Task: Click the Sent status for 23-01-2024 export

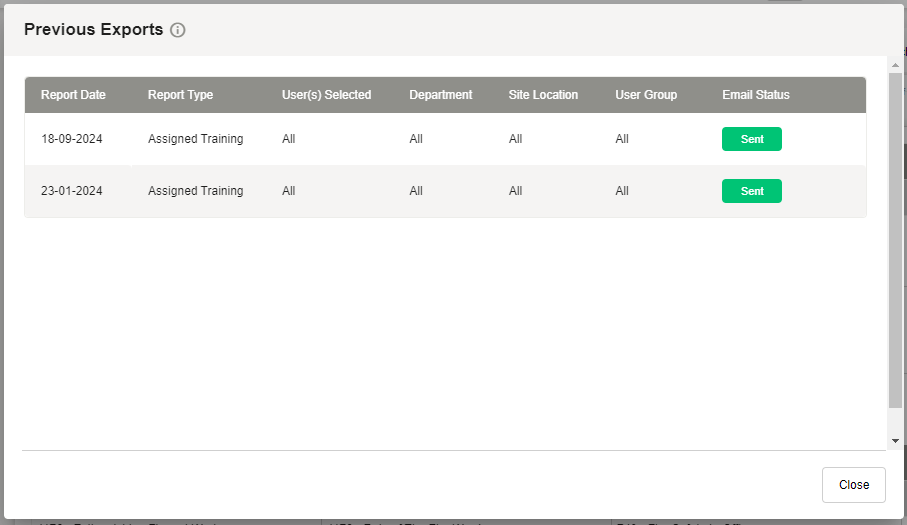Action: (751, 191)
